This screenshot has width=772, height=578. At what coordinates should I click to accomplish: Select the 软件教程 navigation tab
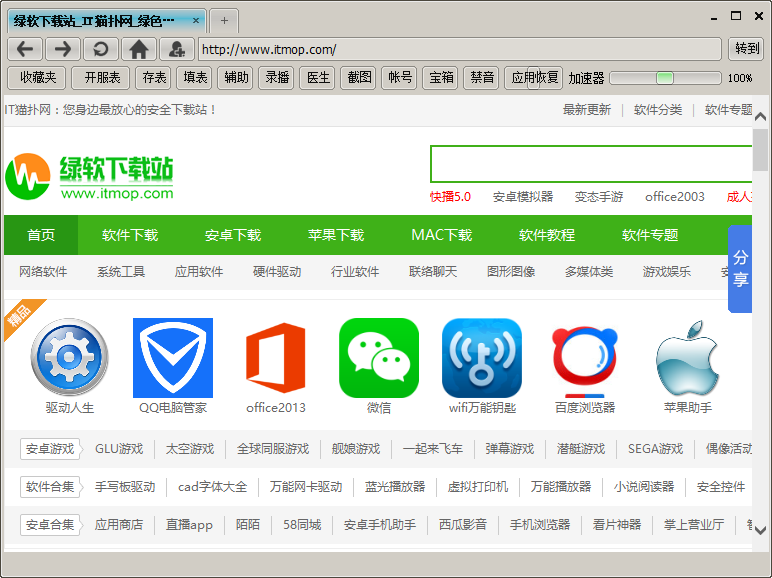click(x=547, y=235)
